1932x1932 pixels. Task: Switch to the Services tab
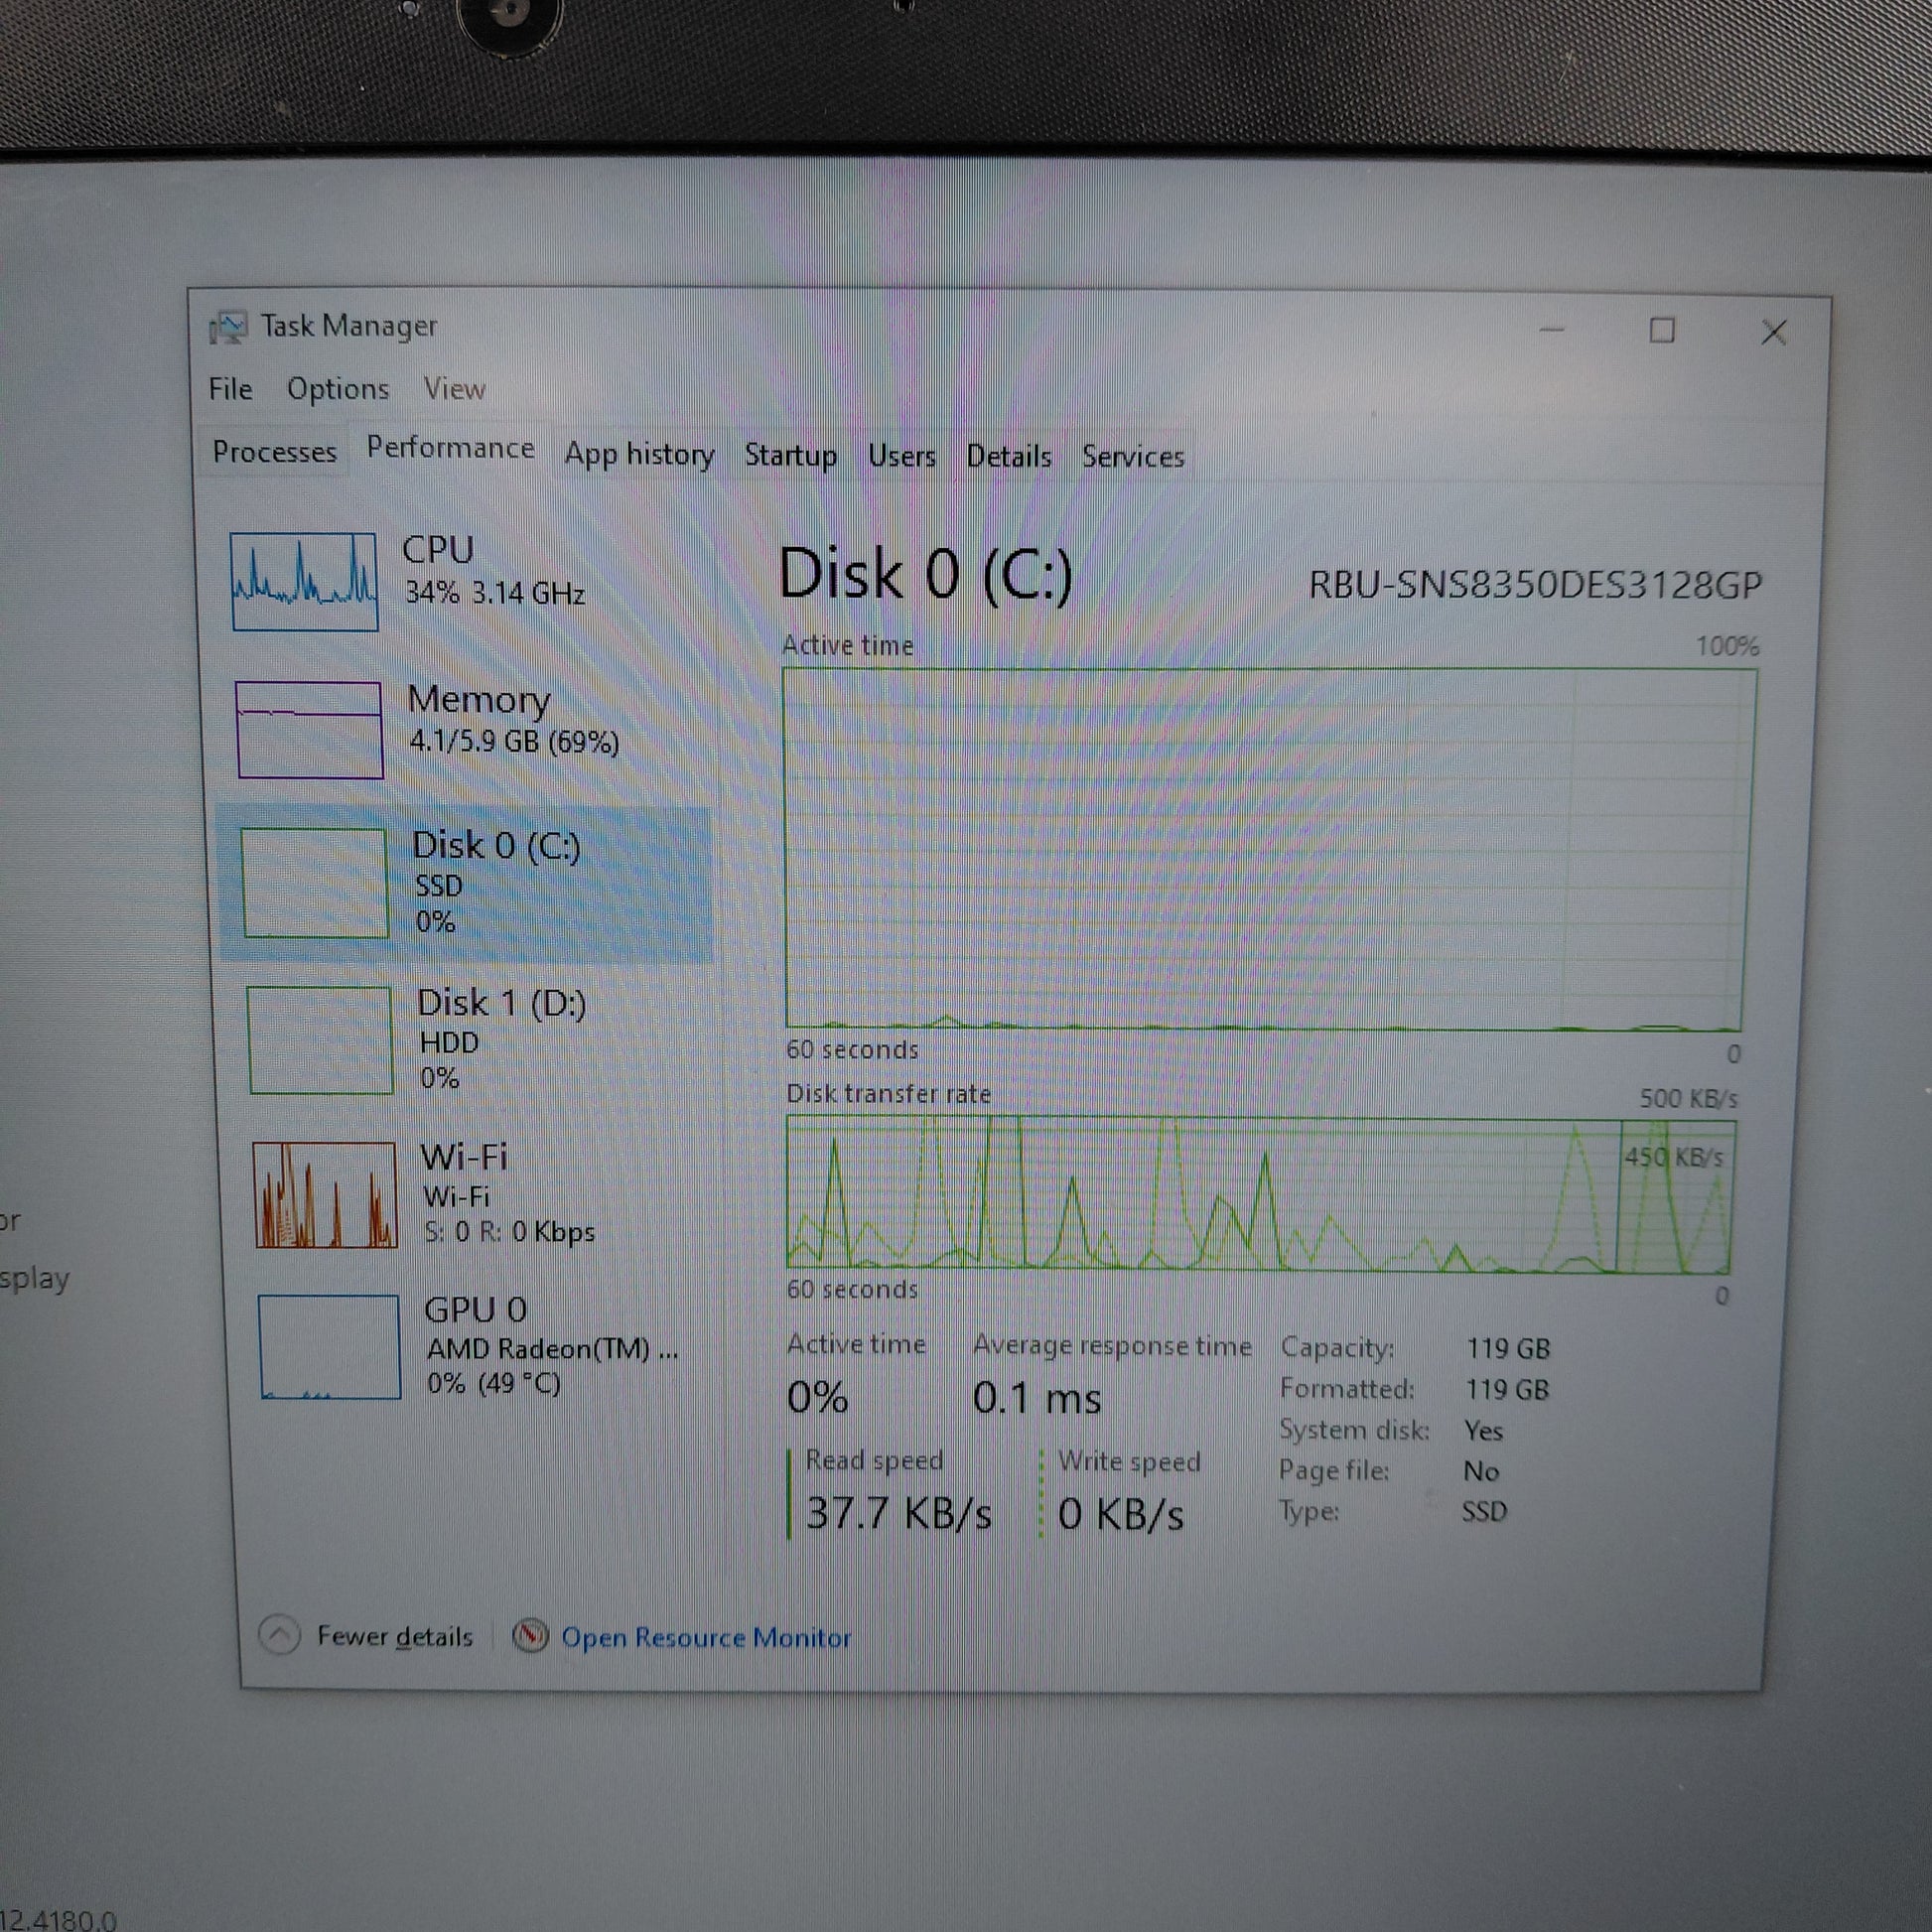coord(1132,457)
